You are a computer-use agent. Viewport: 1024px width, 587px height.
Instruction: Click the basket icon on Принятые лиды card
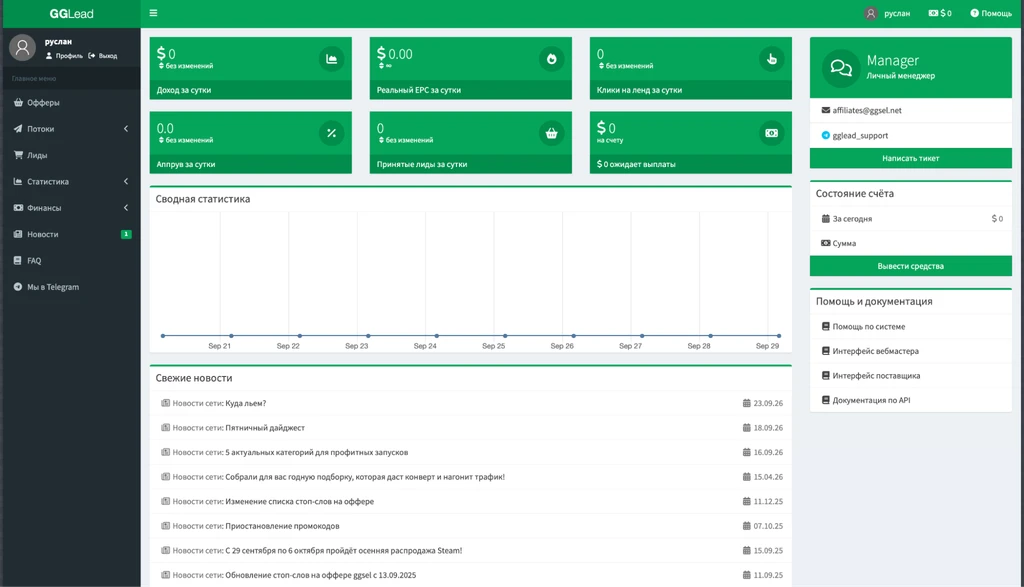tap(552, 133)
